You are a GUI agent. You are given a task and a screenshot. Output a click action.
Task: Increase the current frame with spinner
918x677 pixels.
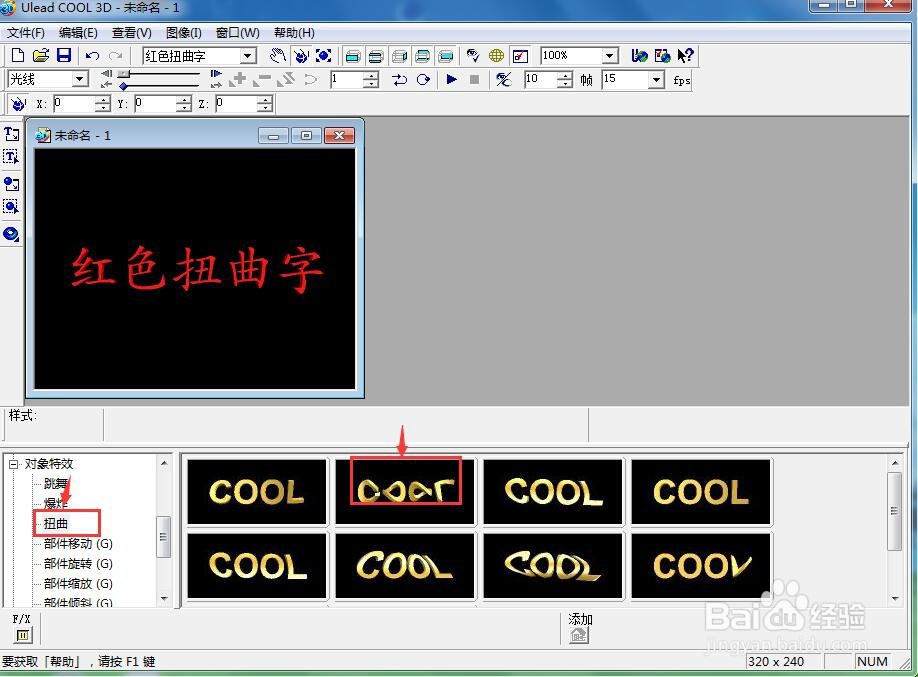point(371,76)
